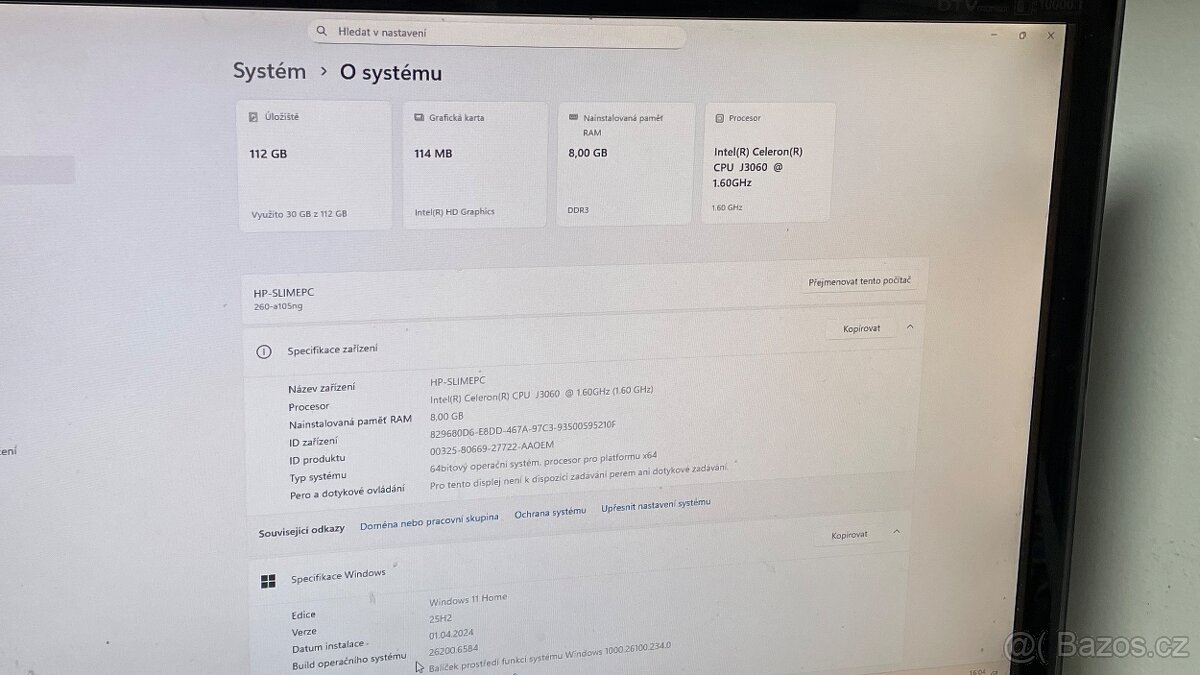Select the O systému breadcrumb item
Image resolution: width=1200 pixels, height=675 pixels.
388,72
